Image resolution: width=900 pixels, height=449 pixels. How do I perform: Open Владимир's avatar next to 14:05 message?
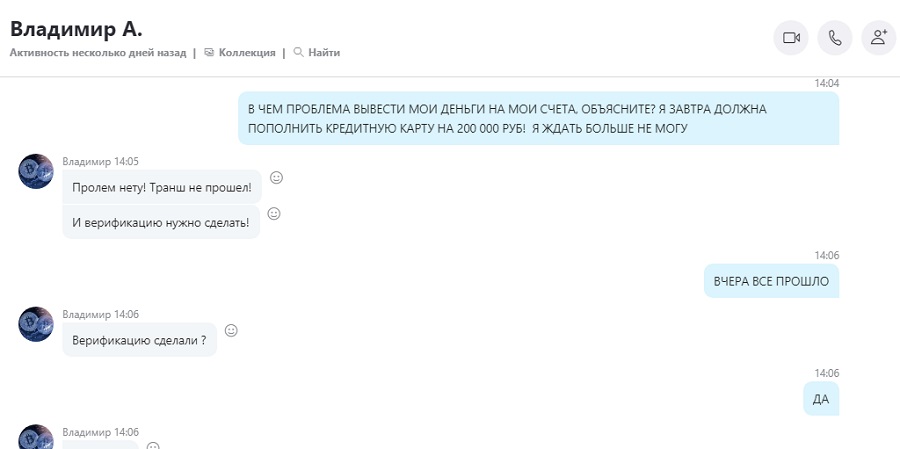(36, 171)
